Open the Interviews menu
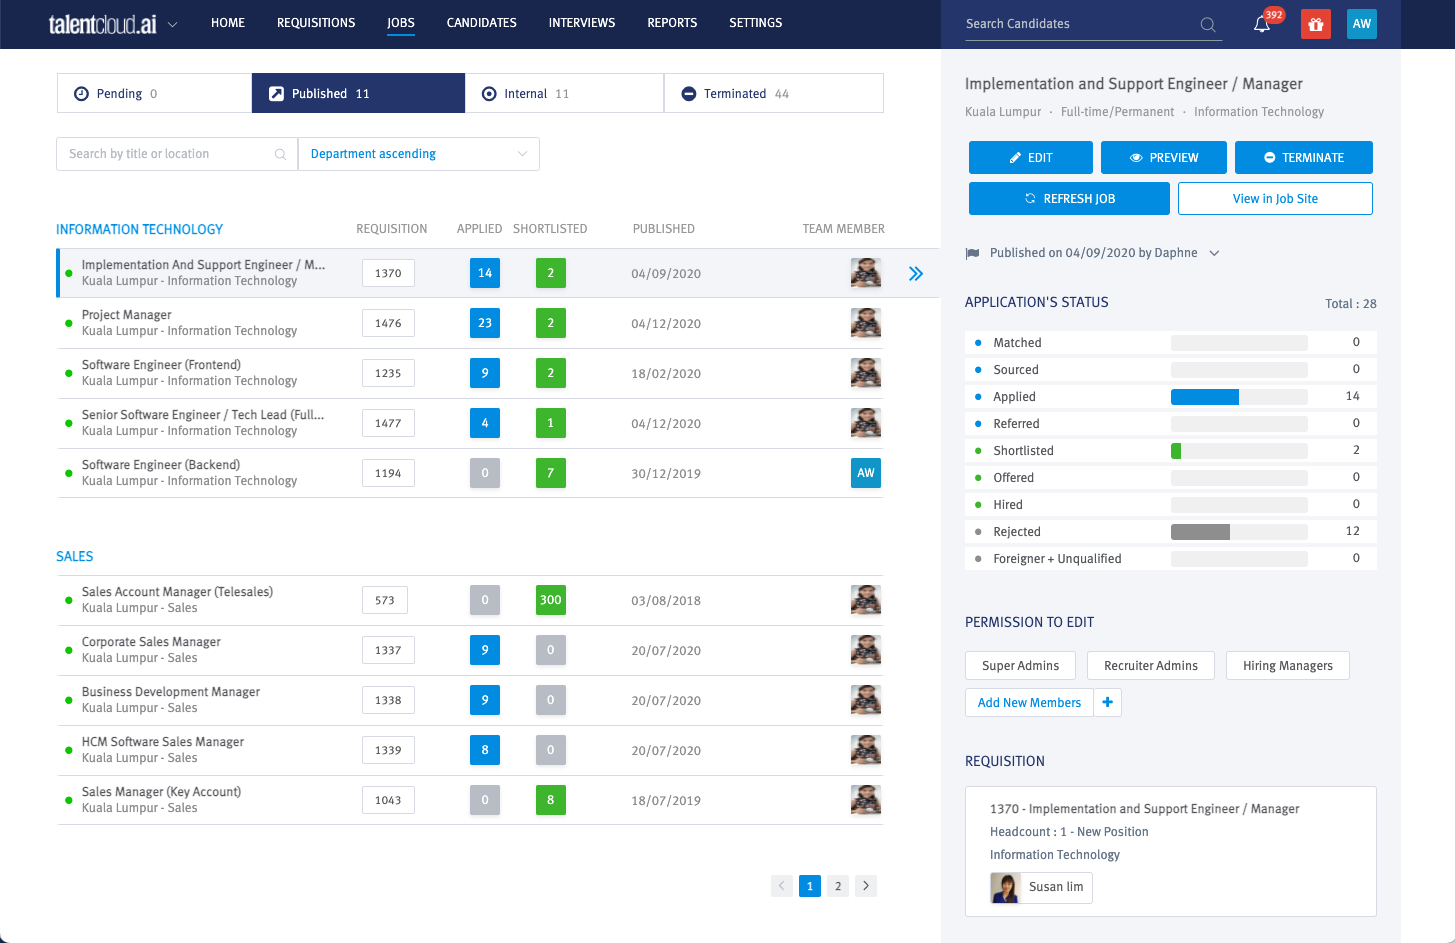Screen dimensions: 1455x943 pos(582,23)
